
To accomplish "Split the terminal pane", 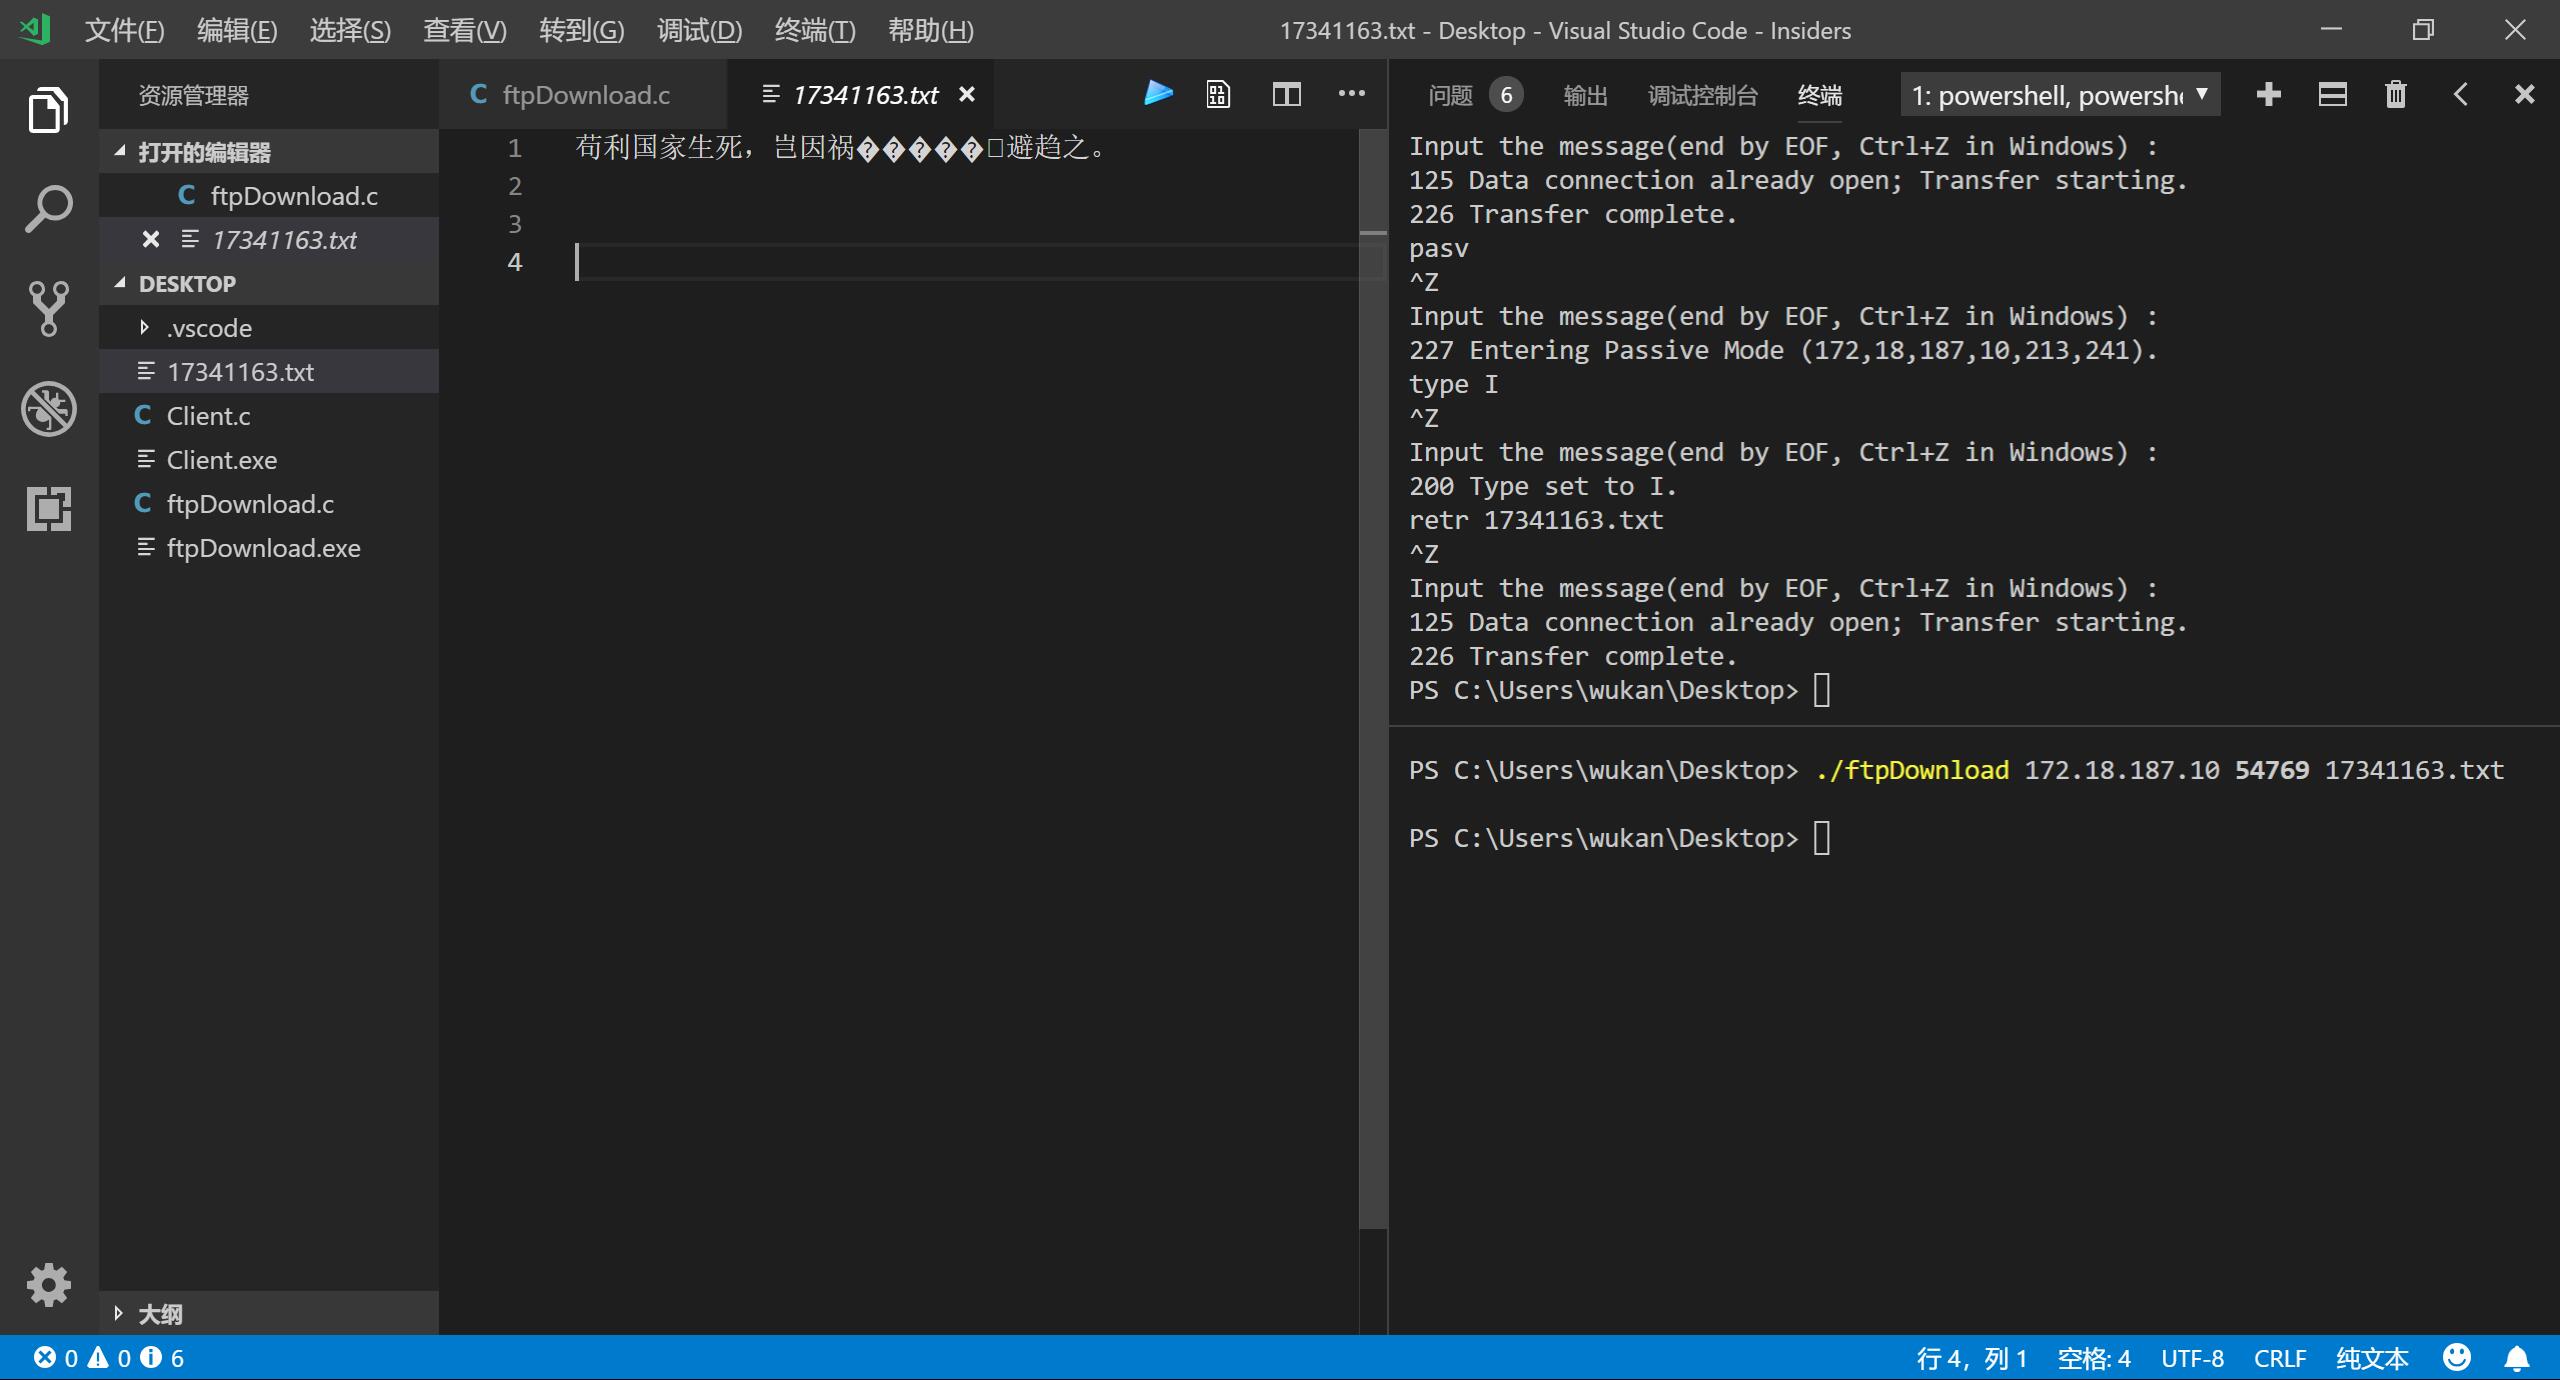I will pos(2332,94).
